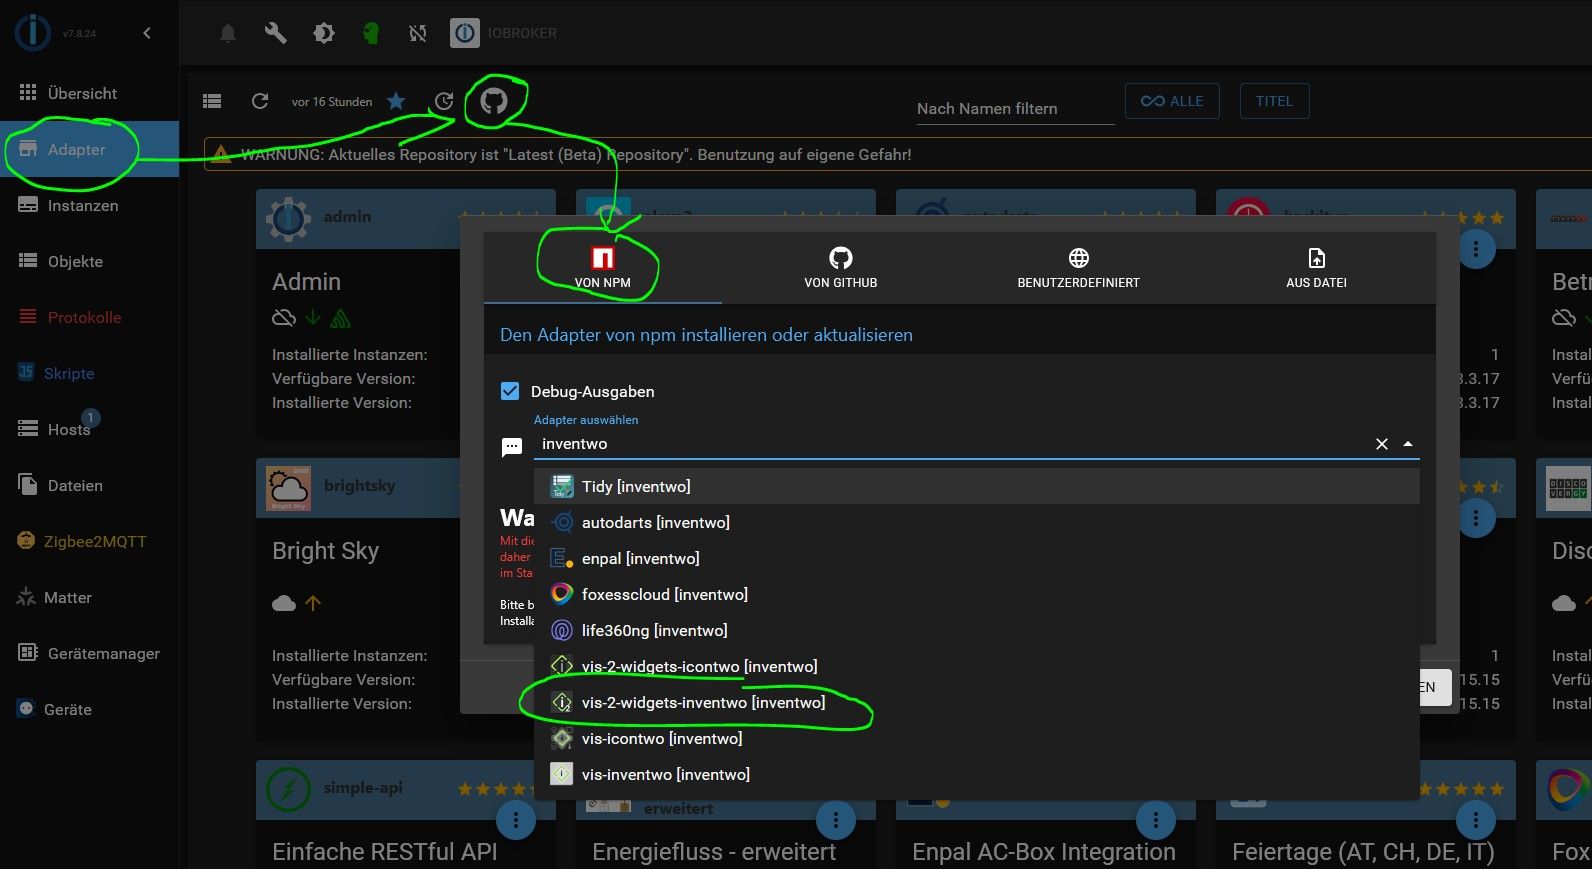Click the GitHub install icon in the toolbar

pyautogui.click(x=494, y=101)
